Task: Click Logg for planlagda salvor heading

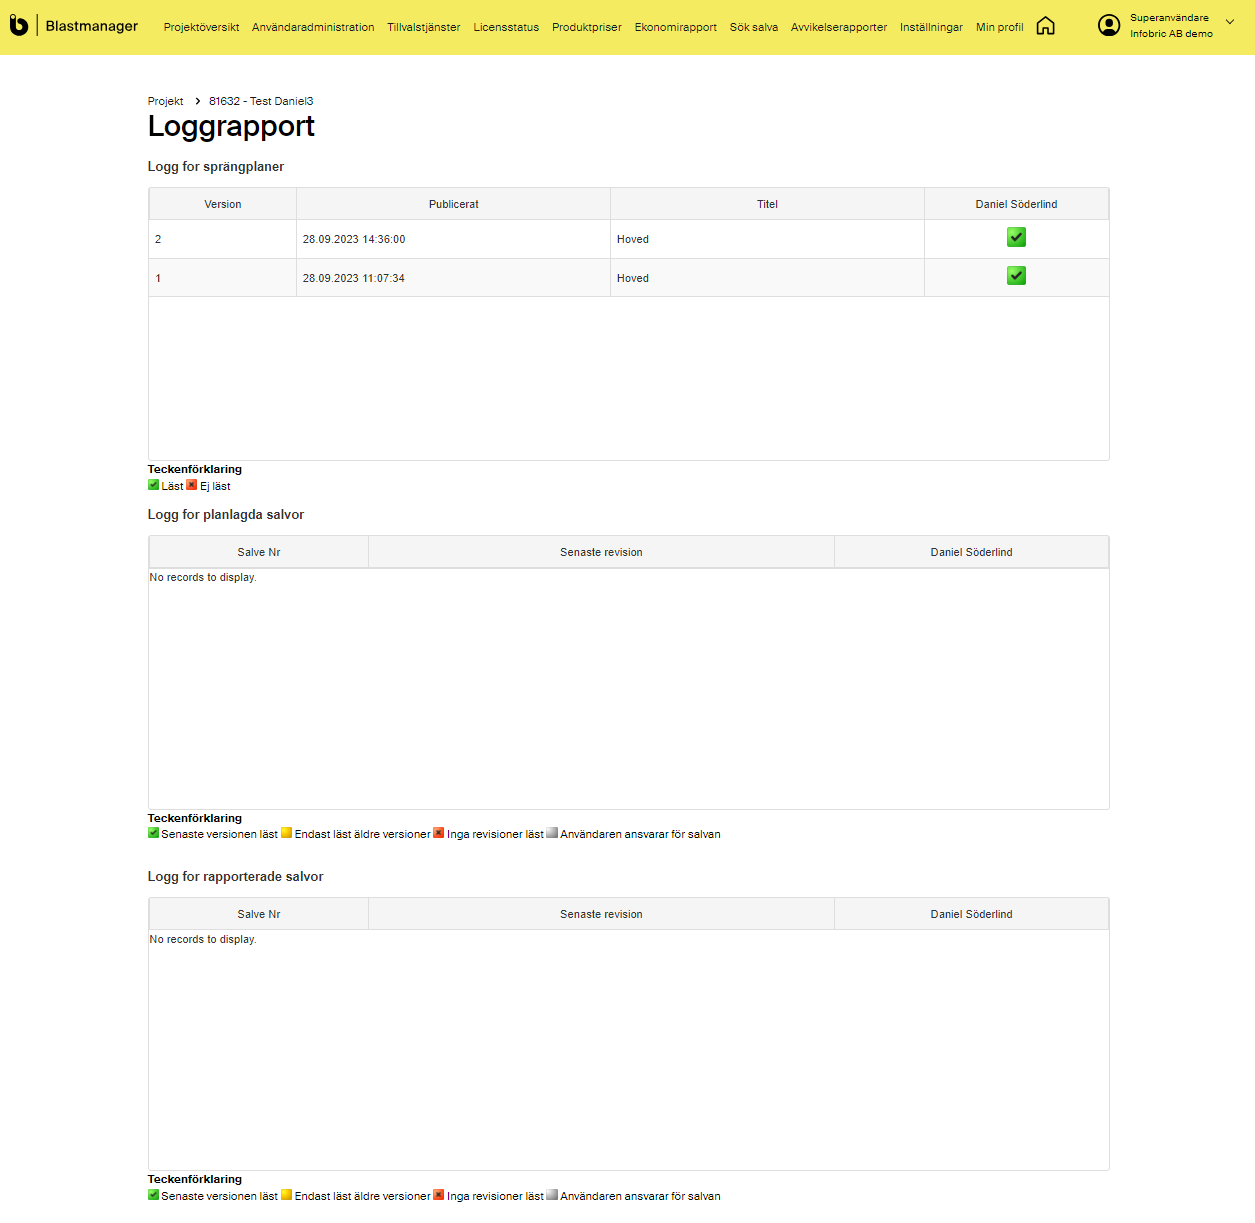Action: click(x=226, y=514)
